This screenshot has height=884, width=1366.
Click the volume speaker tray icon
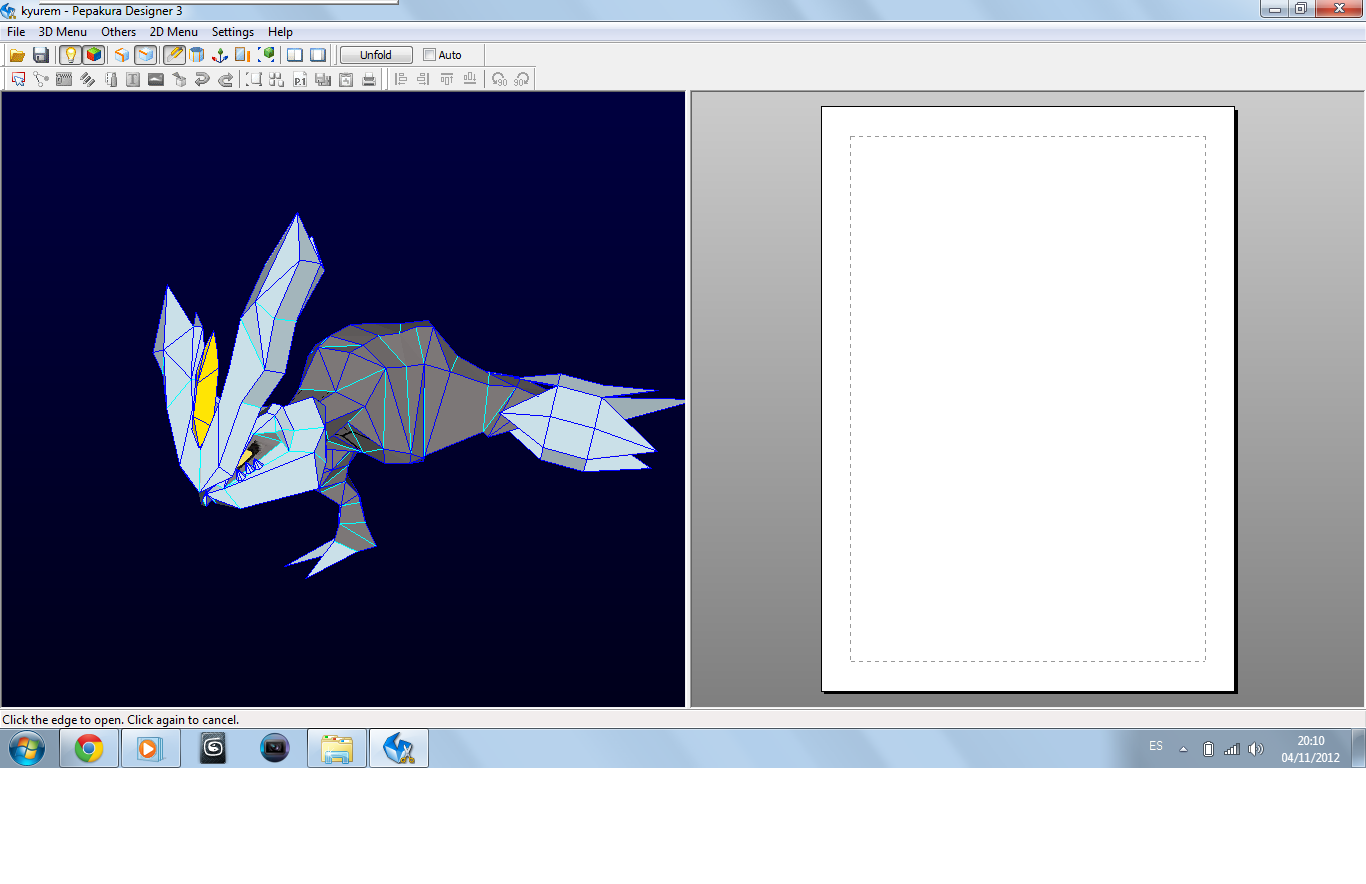click(x=1256, y=749)
